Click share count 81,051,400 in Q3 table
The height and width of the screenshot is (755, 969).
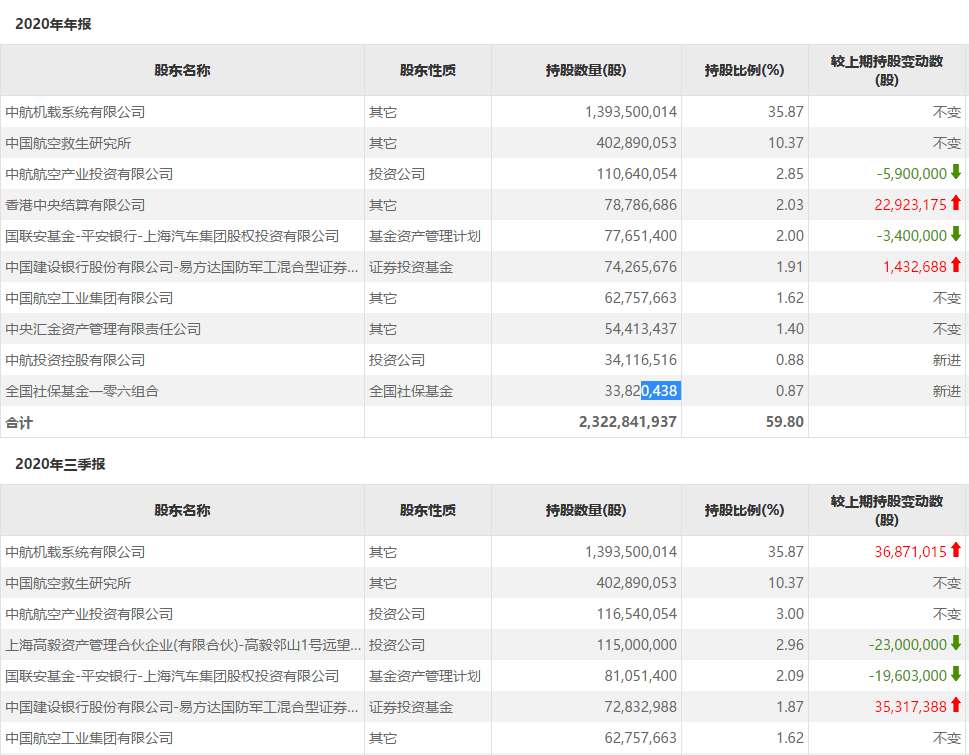641,675
